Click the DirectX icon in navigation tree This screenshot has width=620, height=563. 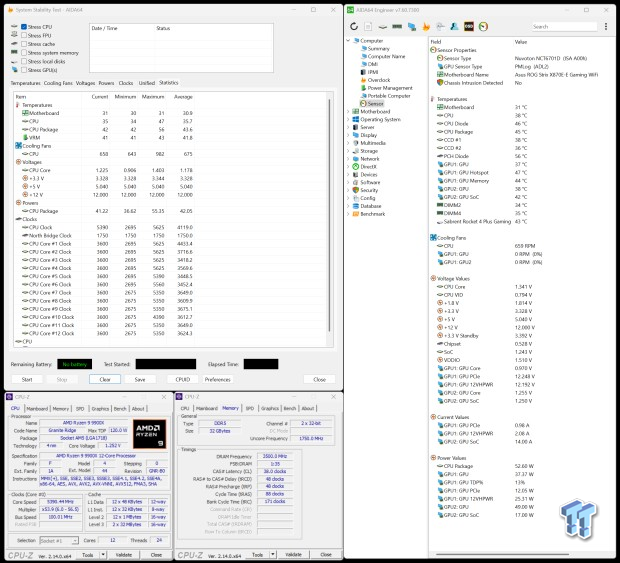(x=355, y=166)
